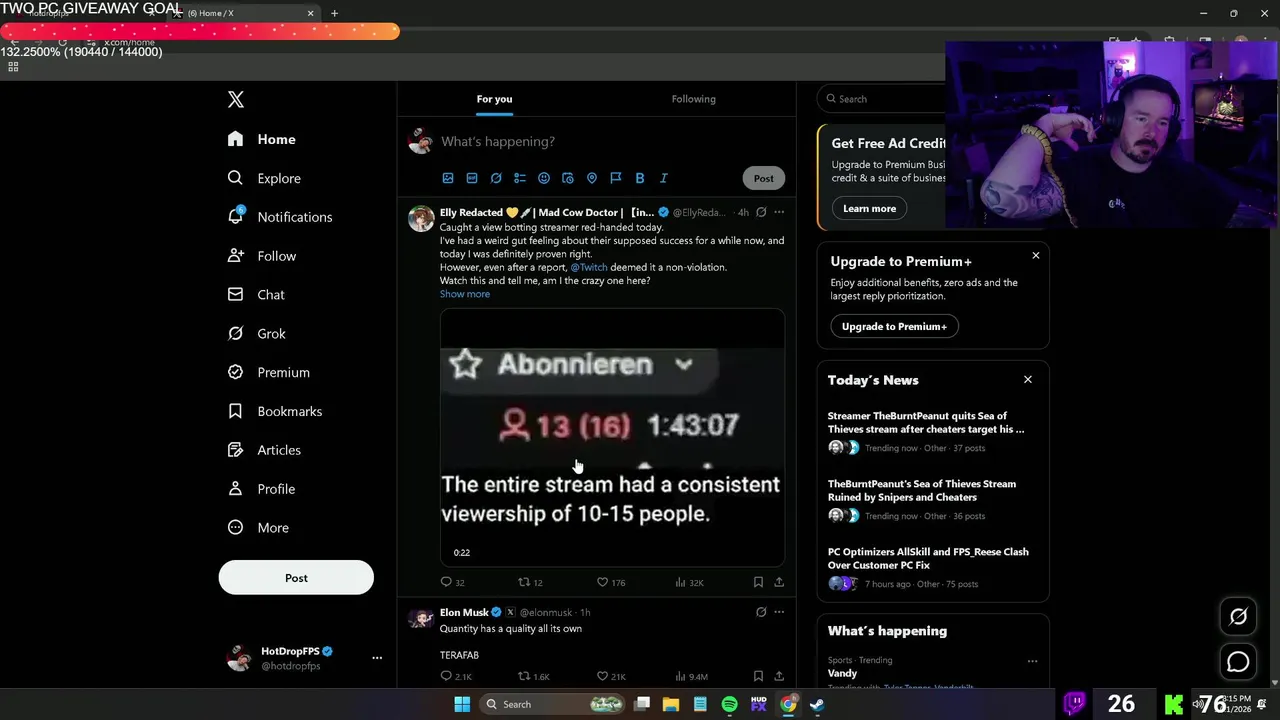
Task: Open Notifications from the sidebar
Action: click(279, 217)
